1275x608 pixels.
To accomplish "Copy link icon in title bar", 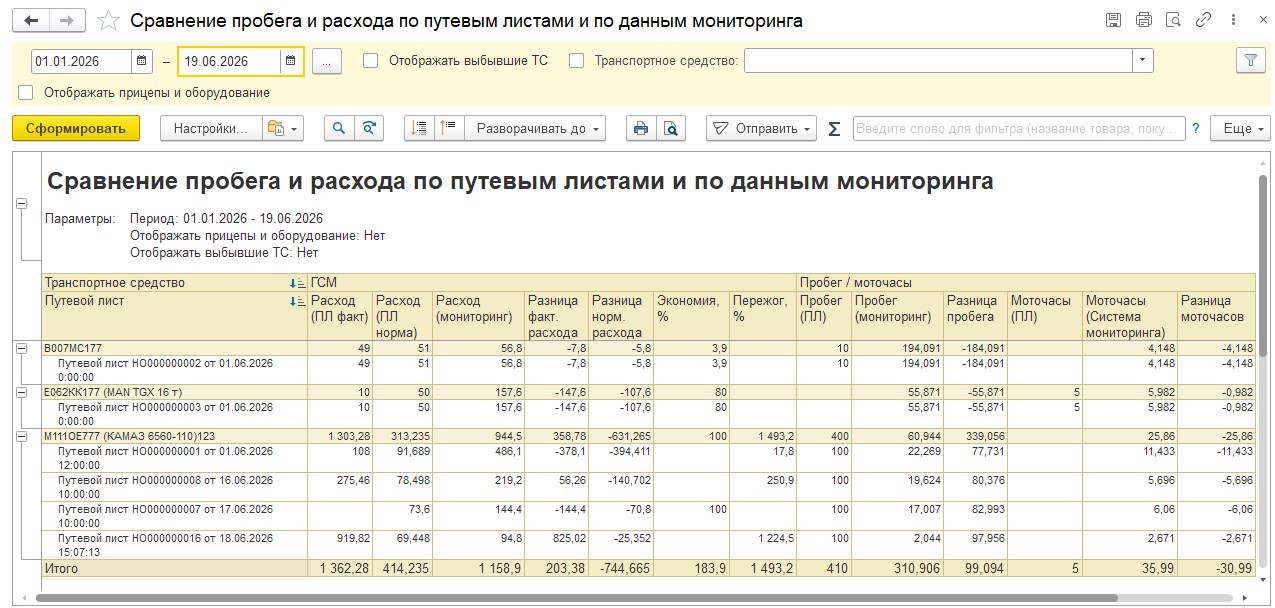I will tap(1204, 20).
